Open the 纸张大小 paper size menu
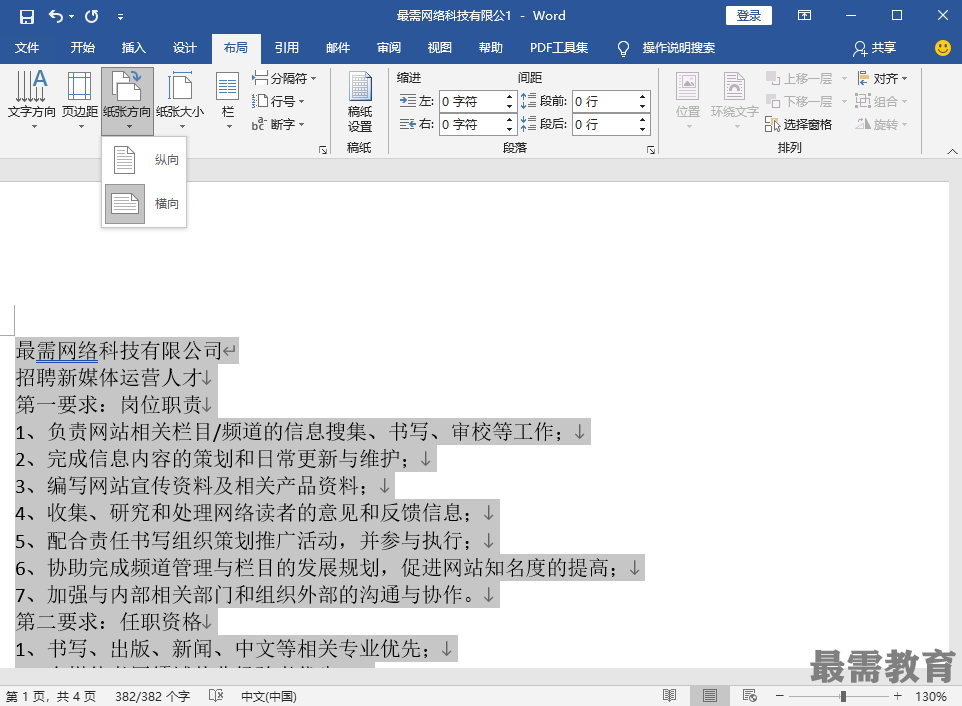Image resolution: width=962 pixels, height=706 pixels. [180, 101]
